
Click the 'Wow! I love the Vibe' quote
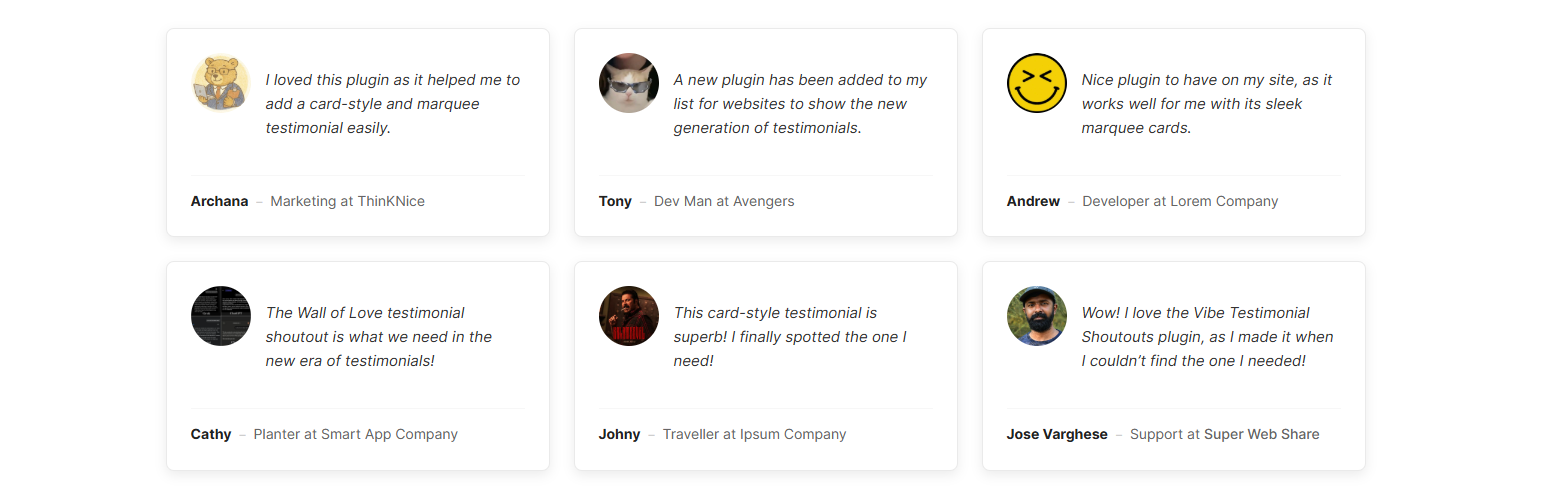[x=1207, y=337]
